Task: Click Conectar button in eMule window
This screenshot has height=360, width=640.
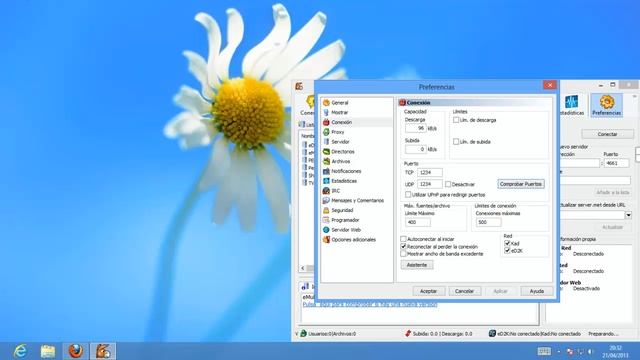Action: tap(607, 134)
